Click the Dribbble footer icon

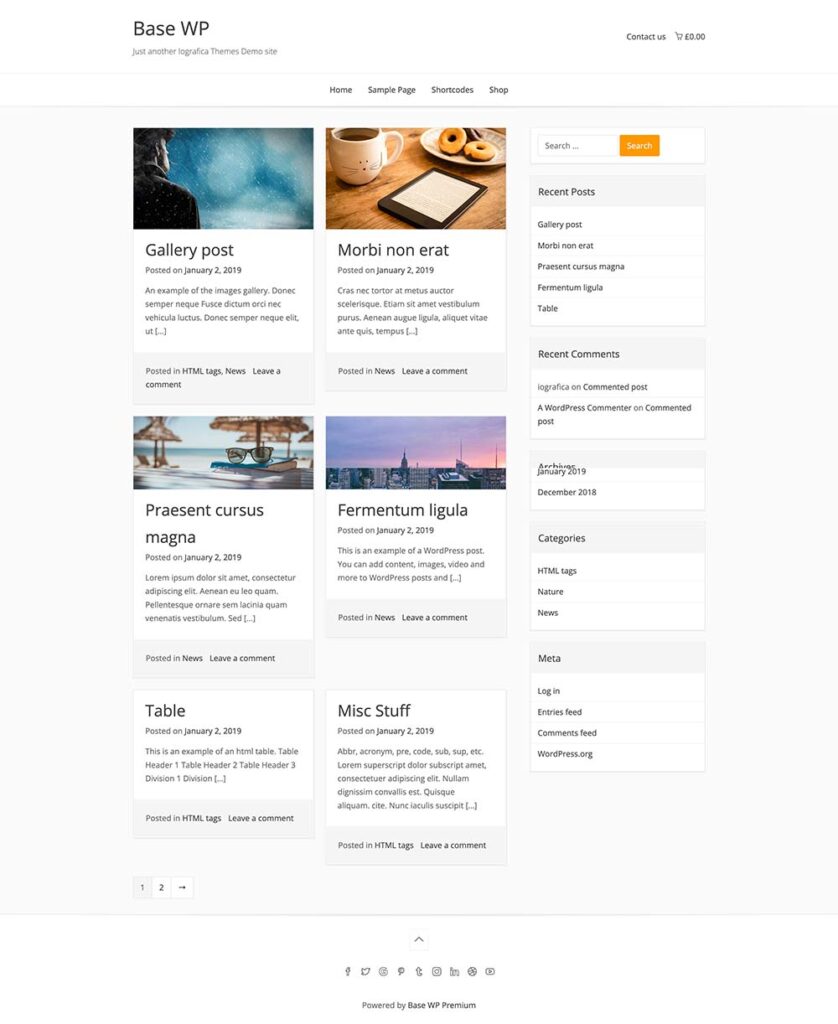[472, 971]
